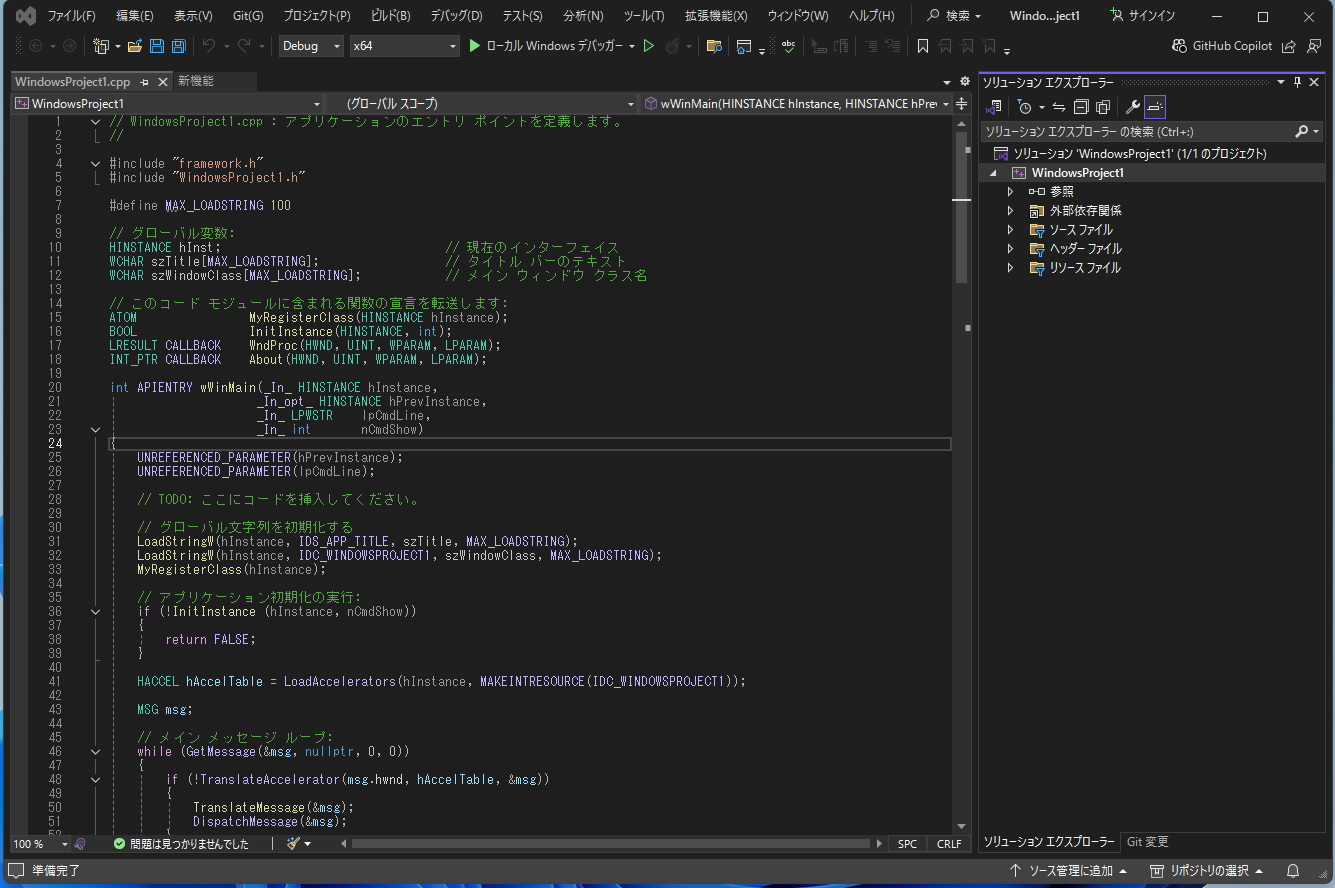Open the editor tab list dropdown arrow
1335x888 pixels.
[947, 82]
